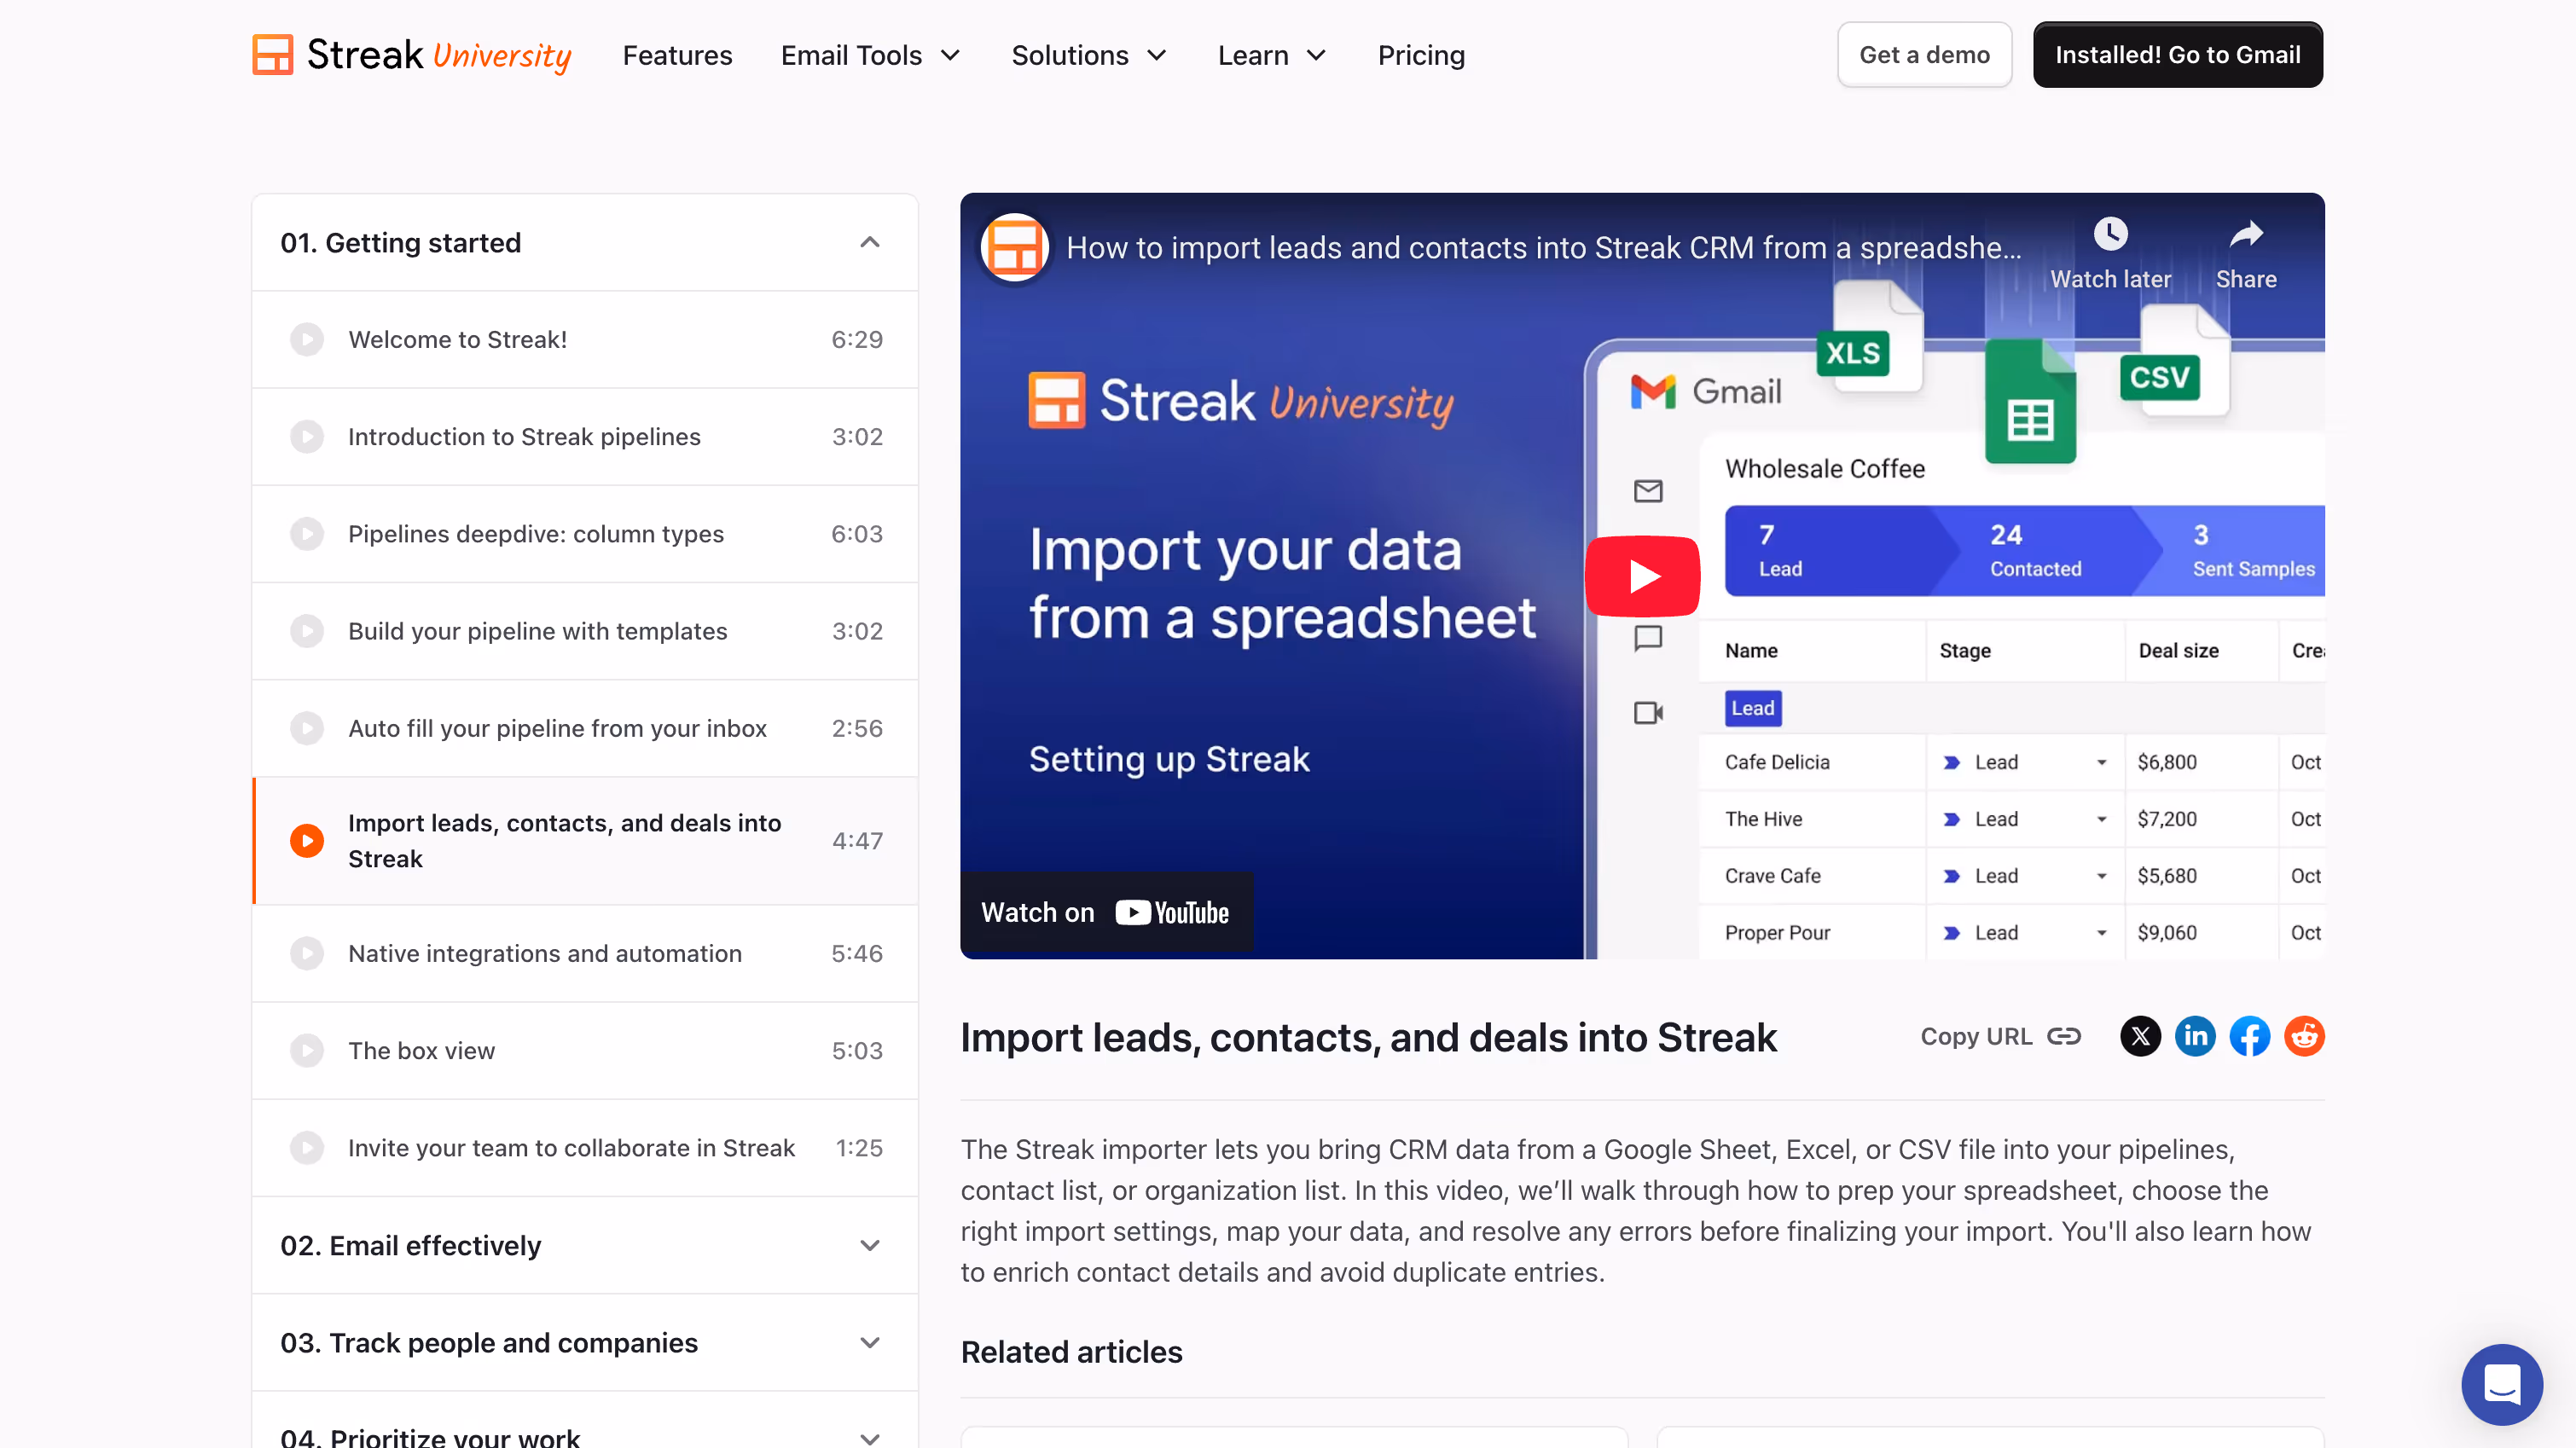Open Introduction to Streak pipelines lesson
The image size is (2576, 1448).
click(x=524, y=436)
